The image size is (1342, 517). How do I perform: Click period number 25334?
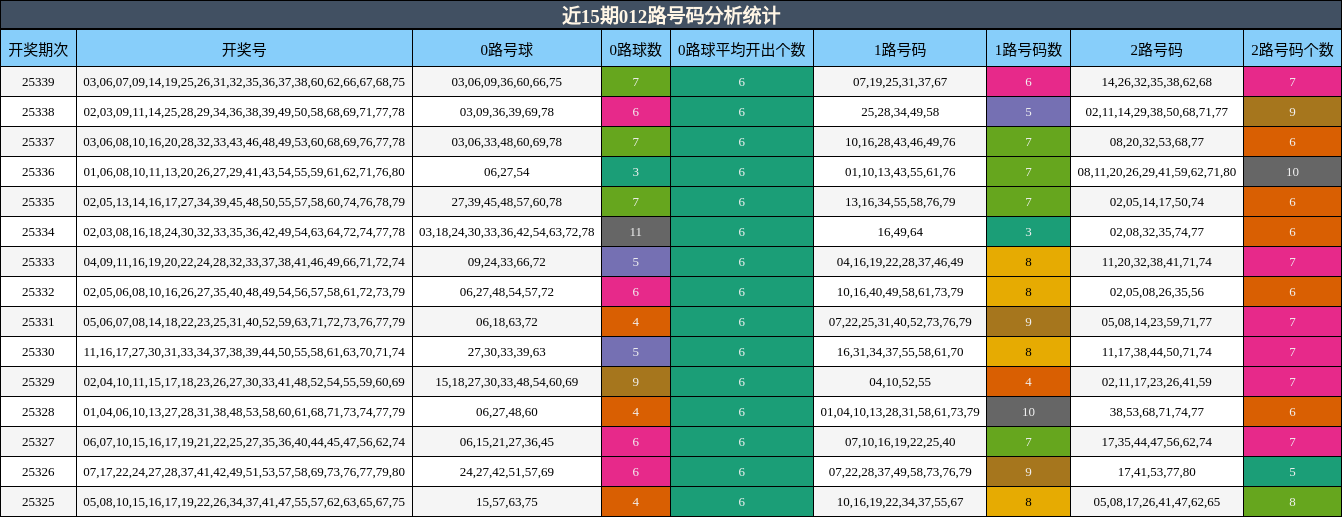pyautogui.click(x=38, y=232)
